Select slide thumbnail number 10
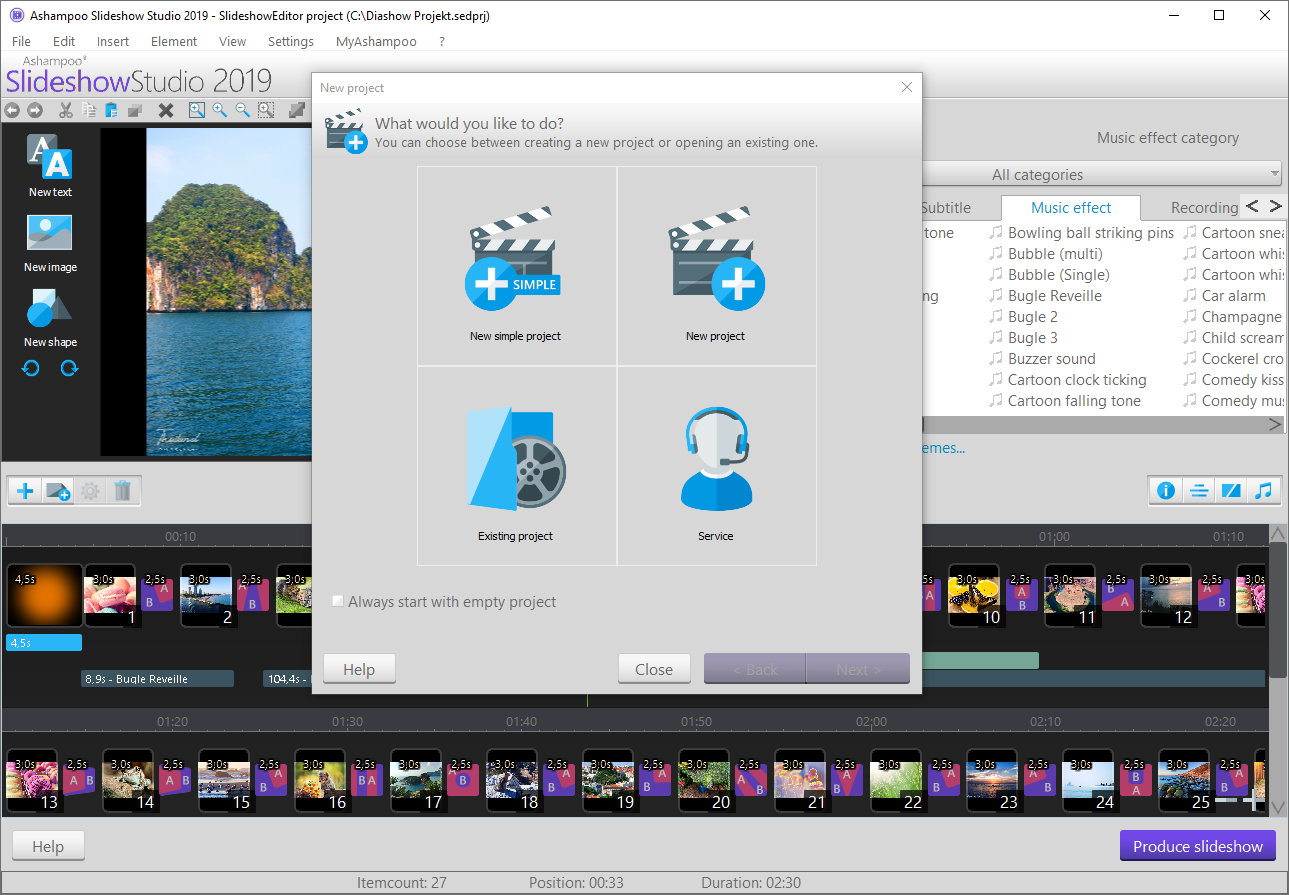This screenshot has width=1289, height=895. pos(974,595)
